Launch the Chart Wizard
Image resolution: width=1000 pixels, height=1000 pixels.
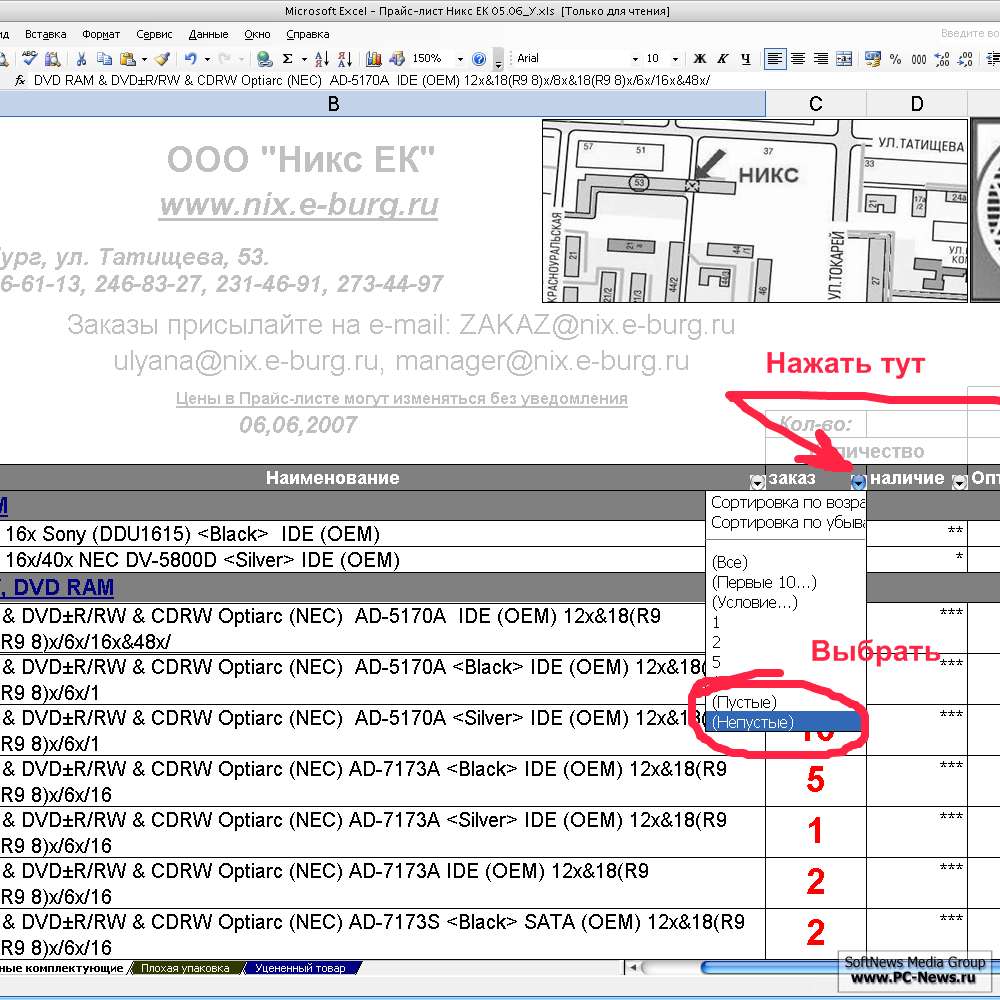[x=374, y=59]
